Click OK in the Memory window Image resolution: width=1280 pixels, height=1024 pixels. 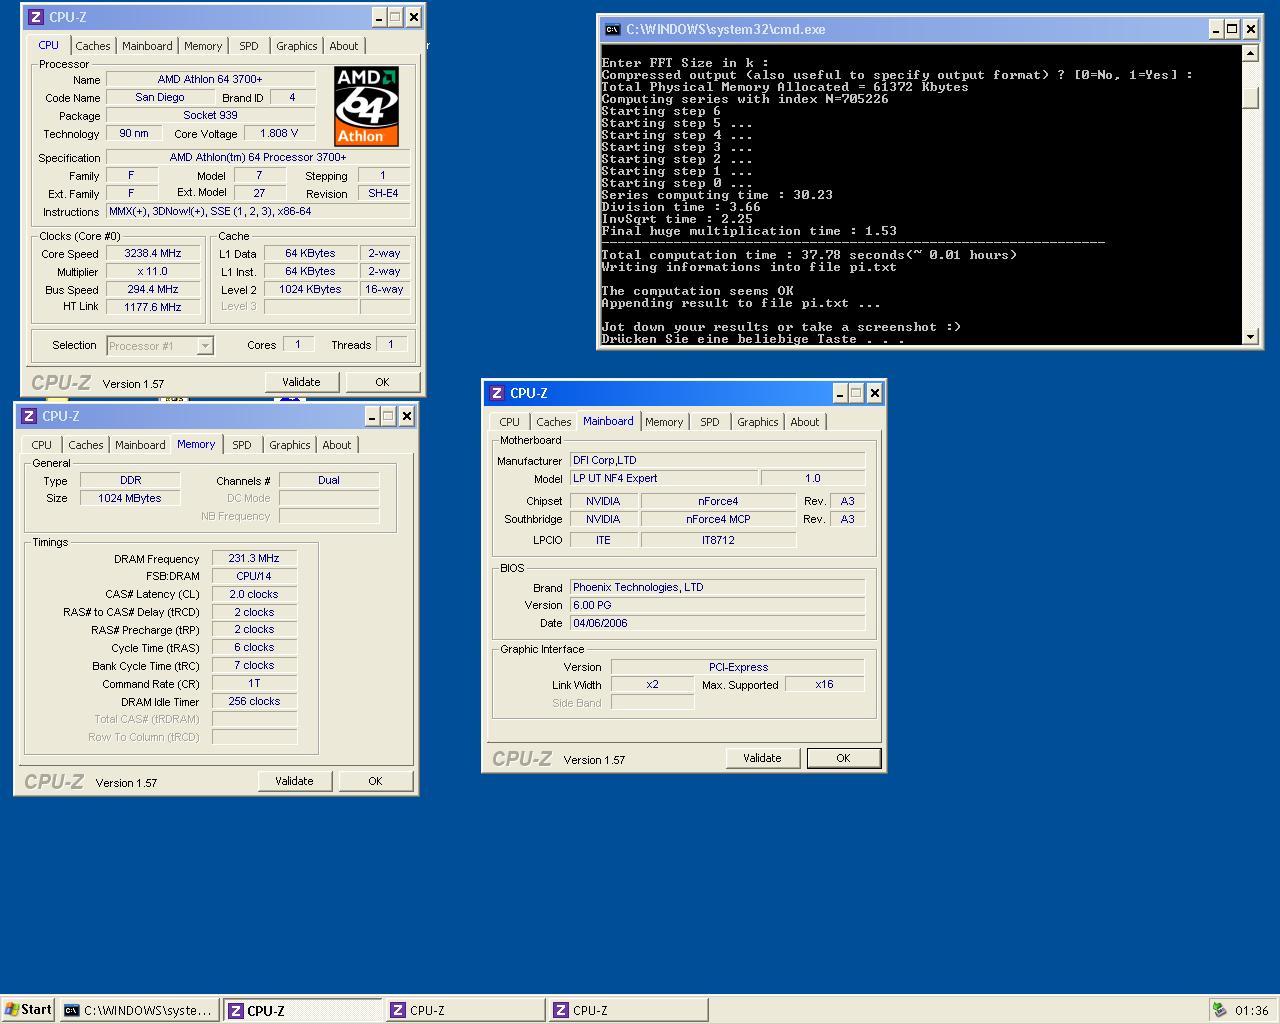point(375,781)
